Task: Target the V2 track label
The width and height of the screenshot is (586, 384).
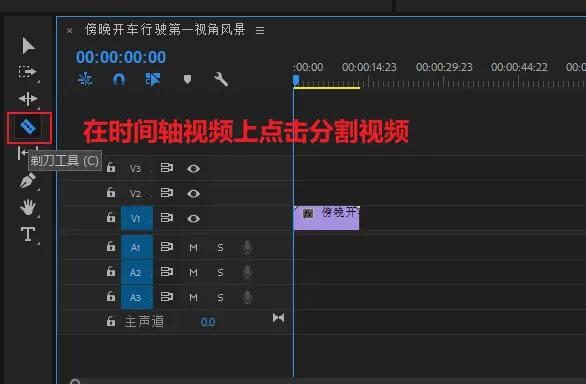Action: [x=135, y=194]
